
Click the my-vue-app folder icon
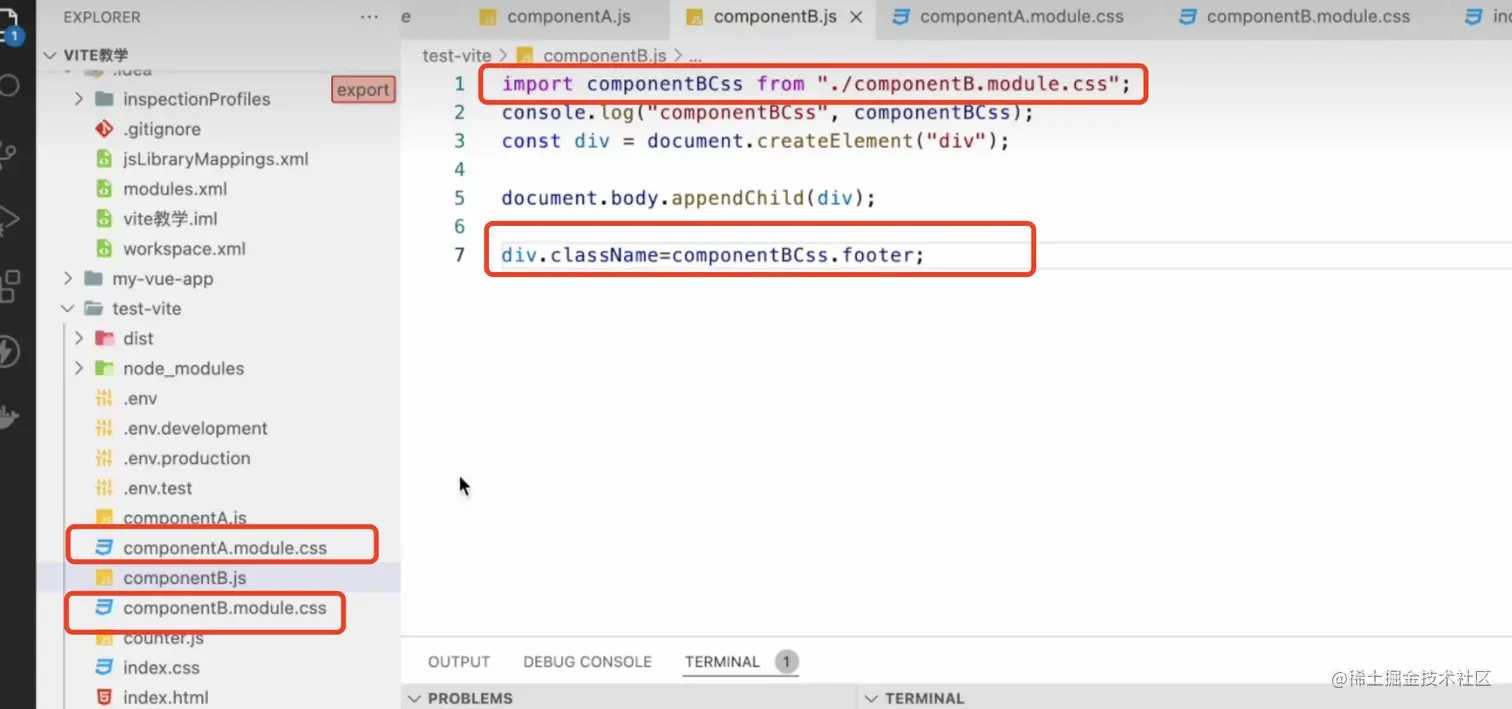tap(93, 279)
